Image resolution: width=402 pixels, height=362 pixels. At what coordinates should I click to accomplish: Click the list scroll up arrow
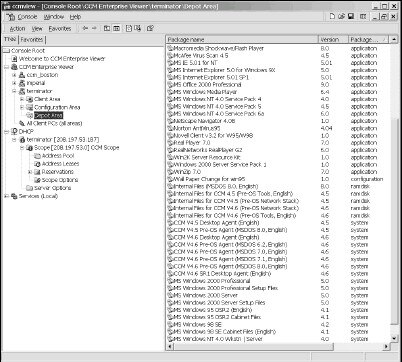point(394,40)
